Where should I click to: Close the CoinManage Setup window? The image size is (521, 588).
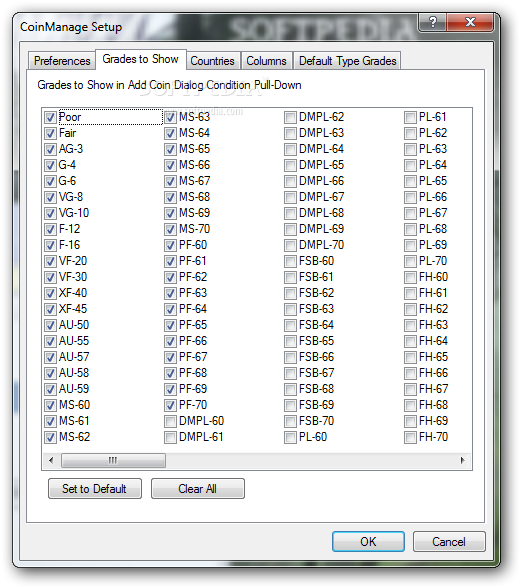click(470, 22)
